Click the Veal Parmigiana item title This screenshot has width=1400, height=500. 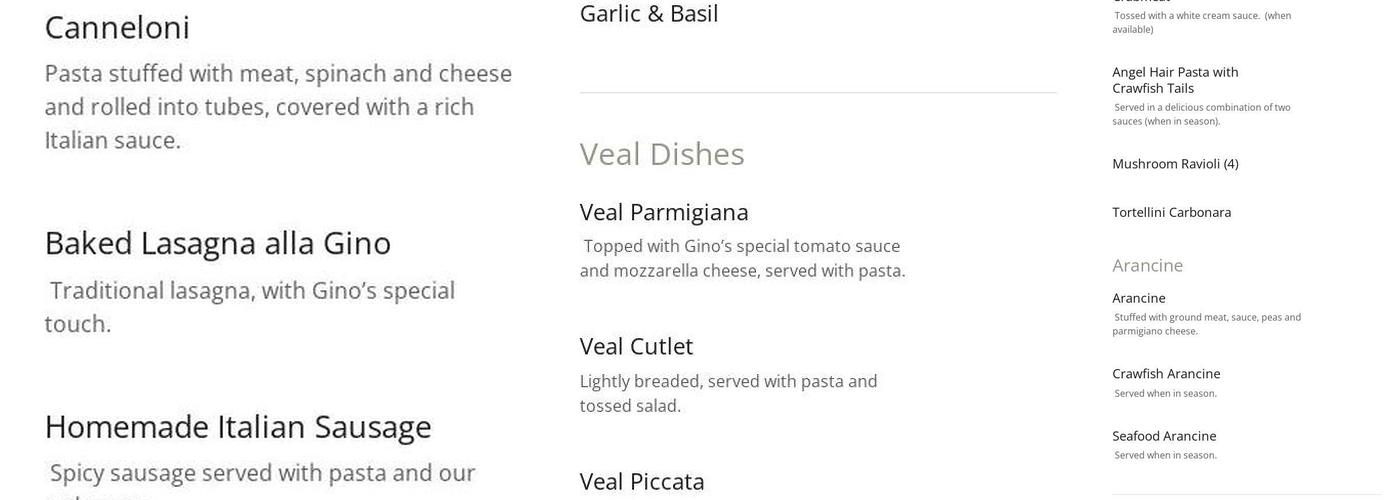pyautogui.click(x=664, y=212)
